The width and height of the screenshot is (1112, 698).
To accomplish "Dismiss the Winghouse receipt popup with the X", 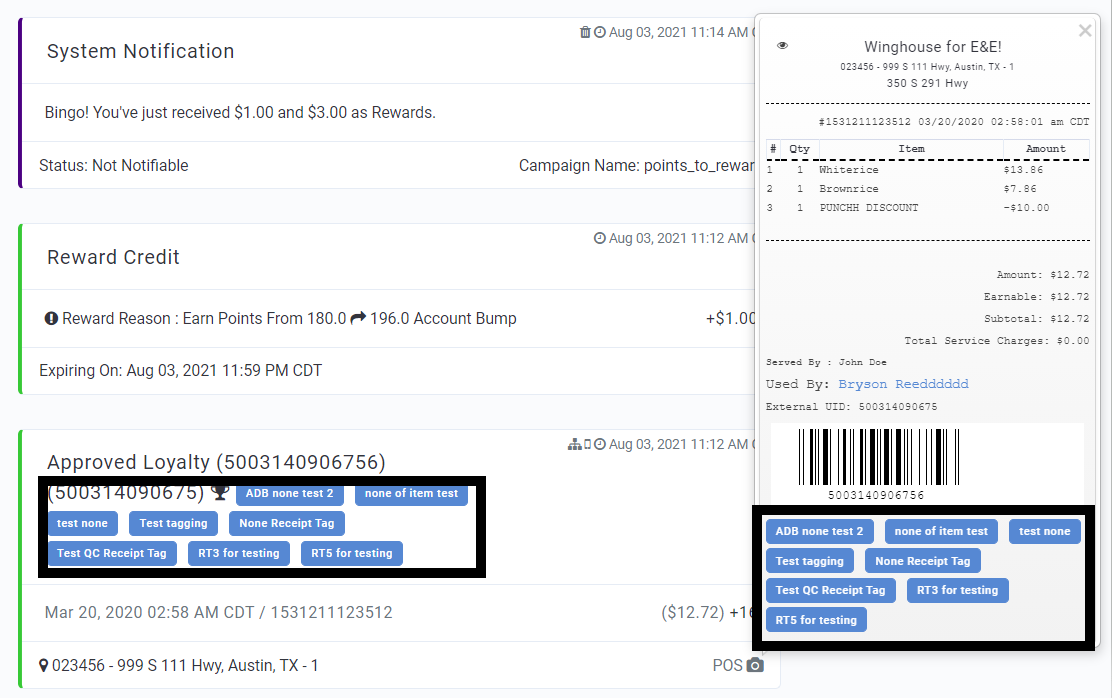I will click(1085, 30).
